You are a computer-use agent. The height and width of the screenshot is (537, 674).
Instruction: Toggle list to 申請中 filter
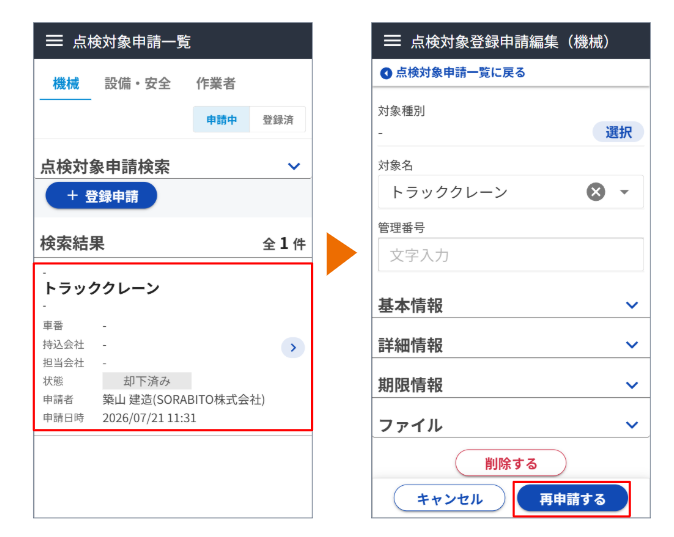pos(221,120)
